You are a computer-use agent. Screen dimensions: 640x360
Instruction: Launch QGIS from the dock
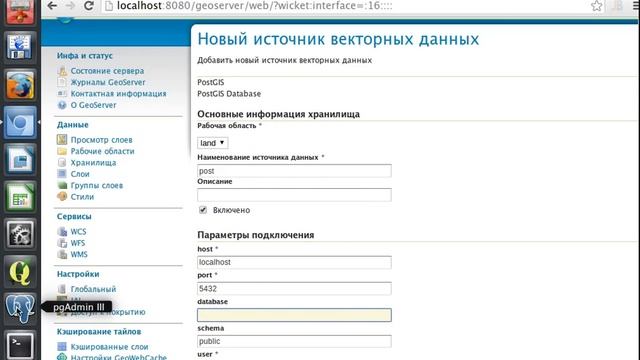[20, 272]
